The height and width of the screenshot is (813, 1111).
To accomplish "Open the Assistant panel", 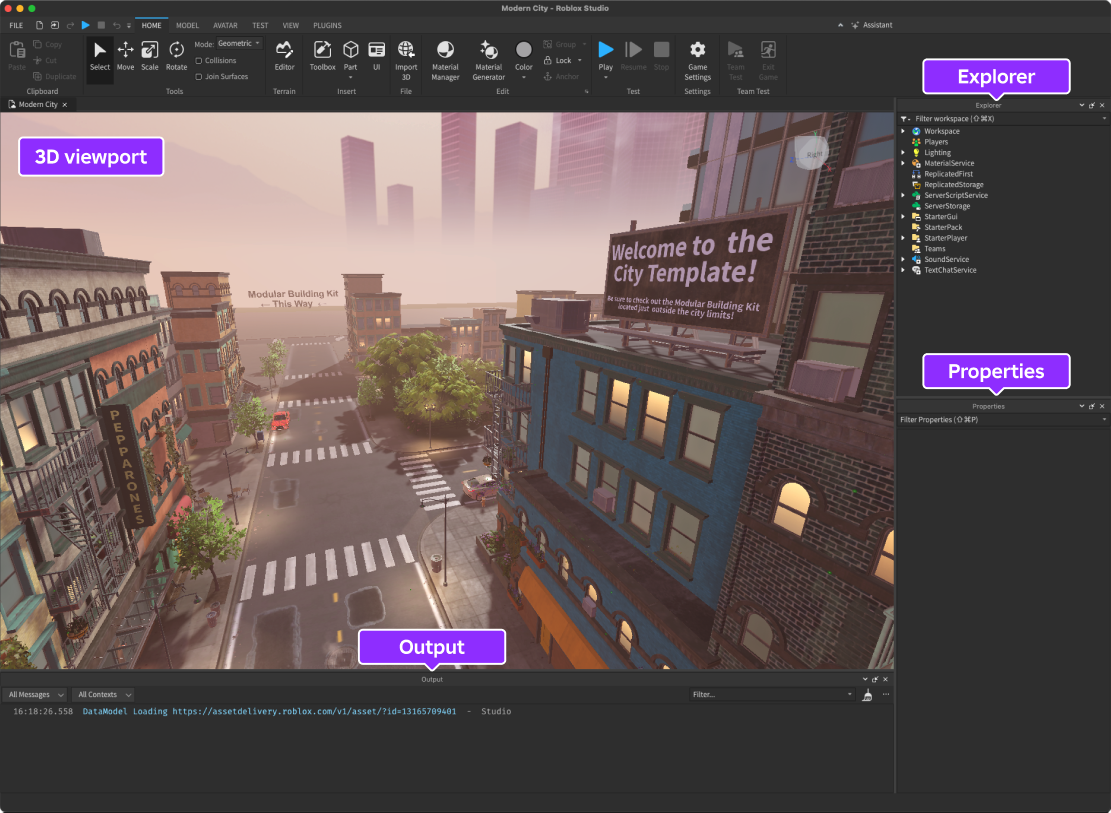I will [x=872, y=25].
